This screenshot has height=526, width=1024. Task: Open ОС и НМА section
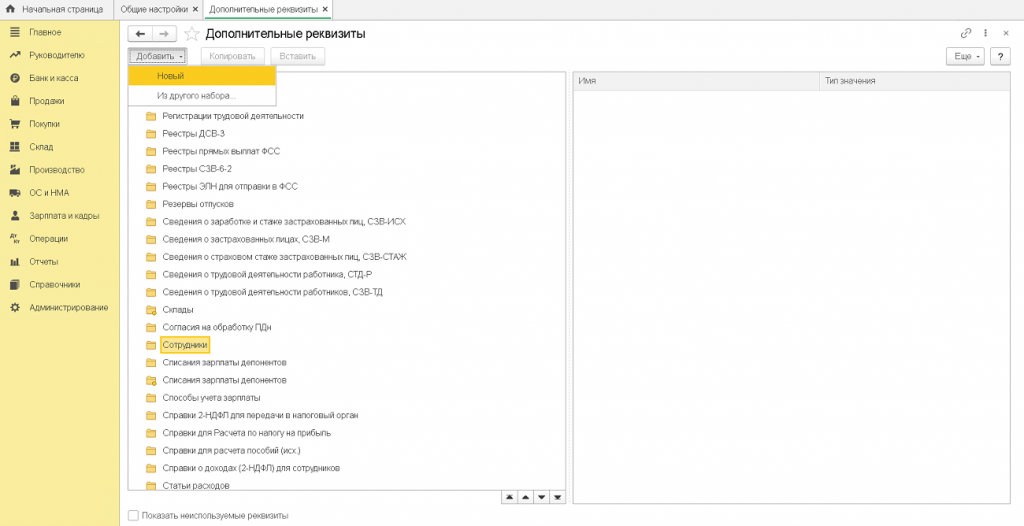point(49,193)
